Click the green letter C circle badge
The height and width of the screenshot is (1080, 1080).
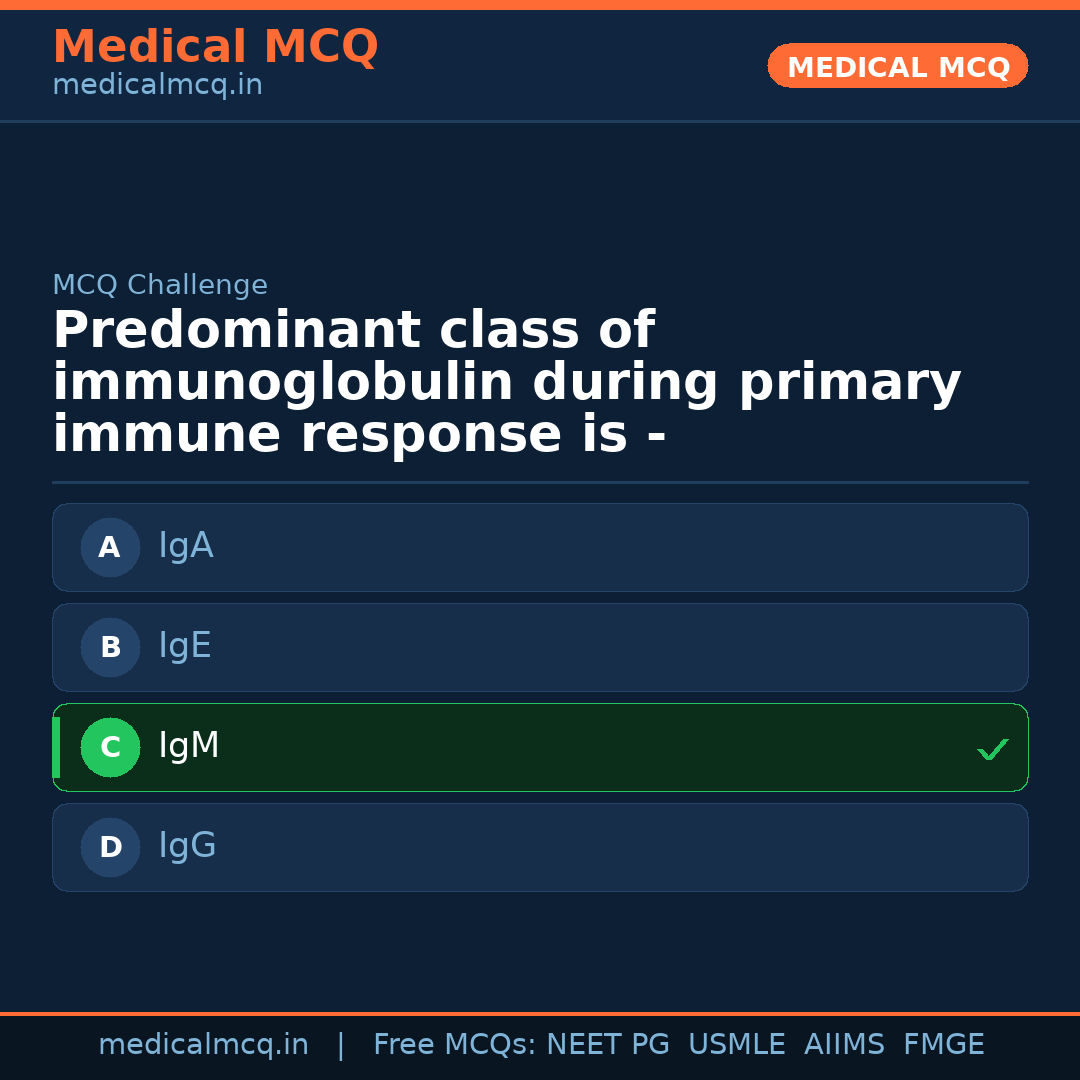(110, 747)
